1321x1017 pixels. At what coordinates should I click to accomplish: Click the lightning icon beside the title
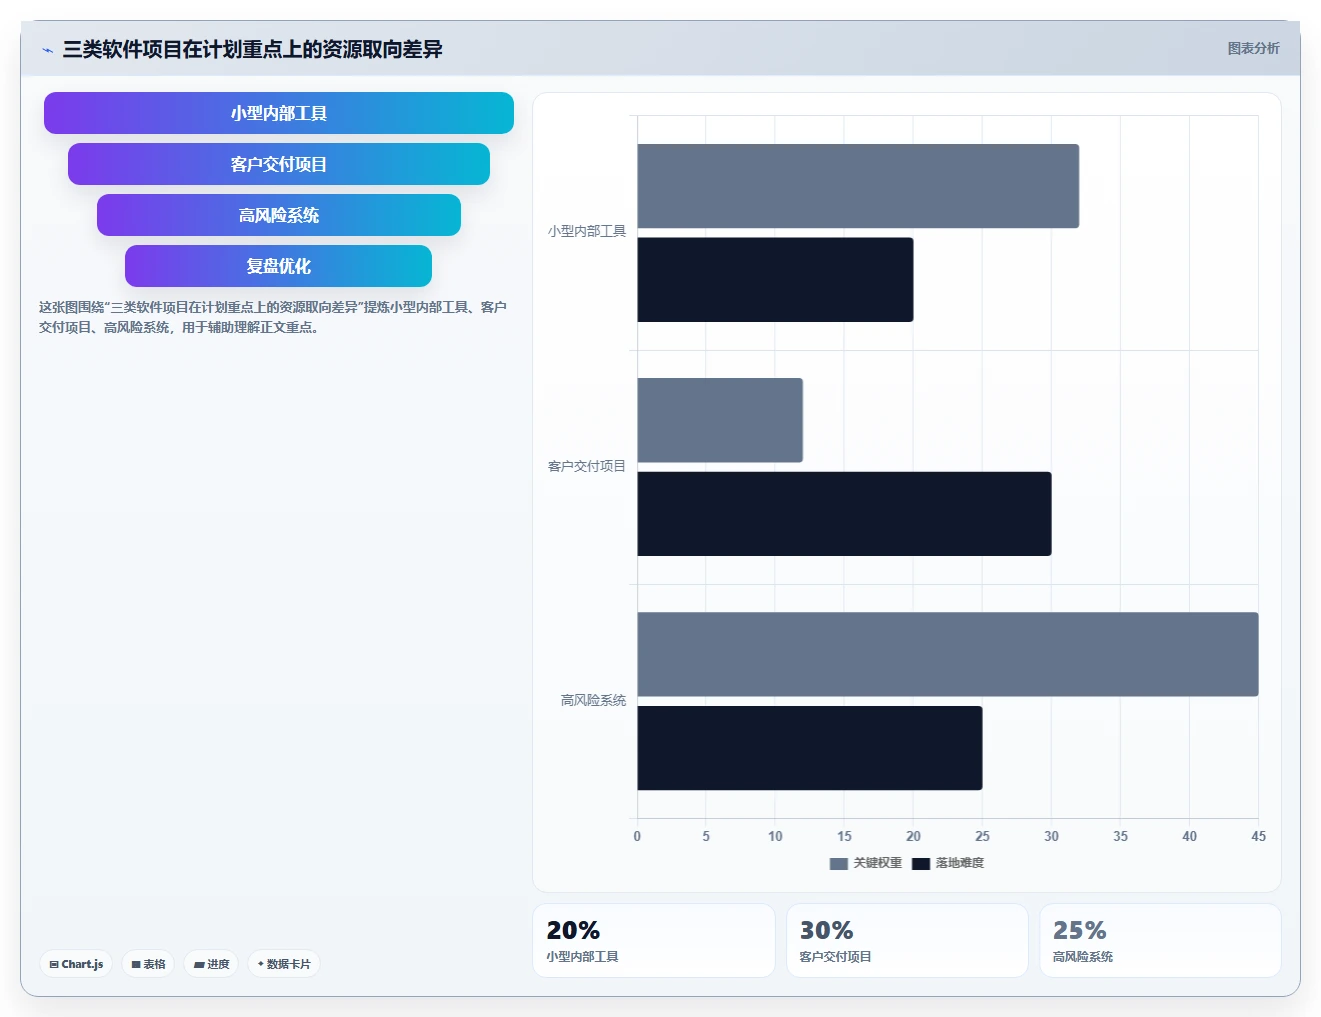click(47, 50)
